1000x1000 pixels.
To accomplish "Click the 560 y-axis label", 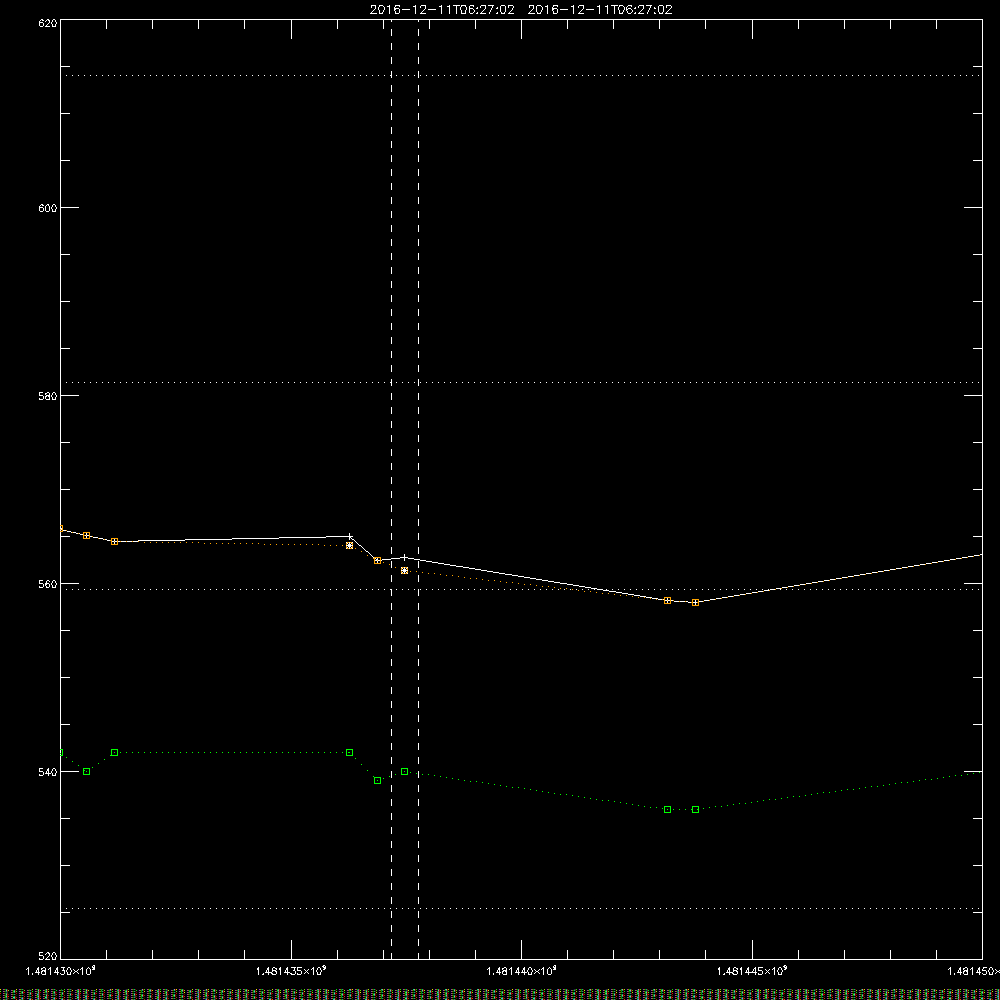I will tap(49, 584).
